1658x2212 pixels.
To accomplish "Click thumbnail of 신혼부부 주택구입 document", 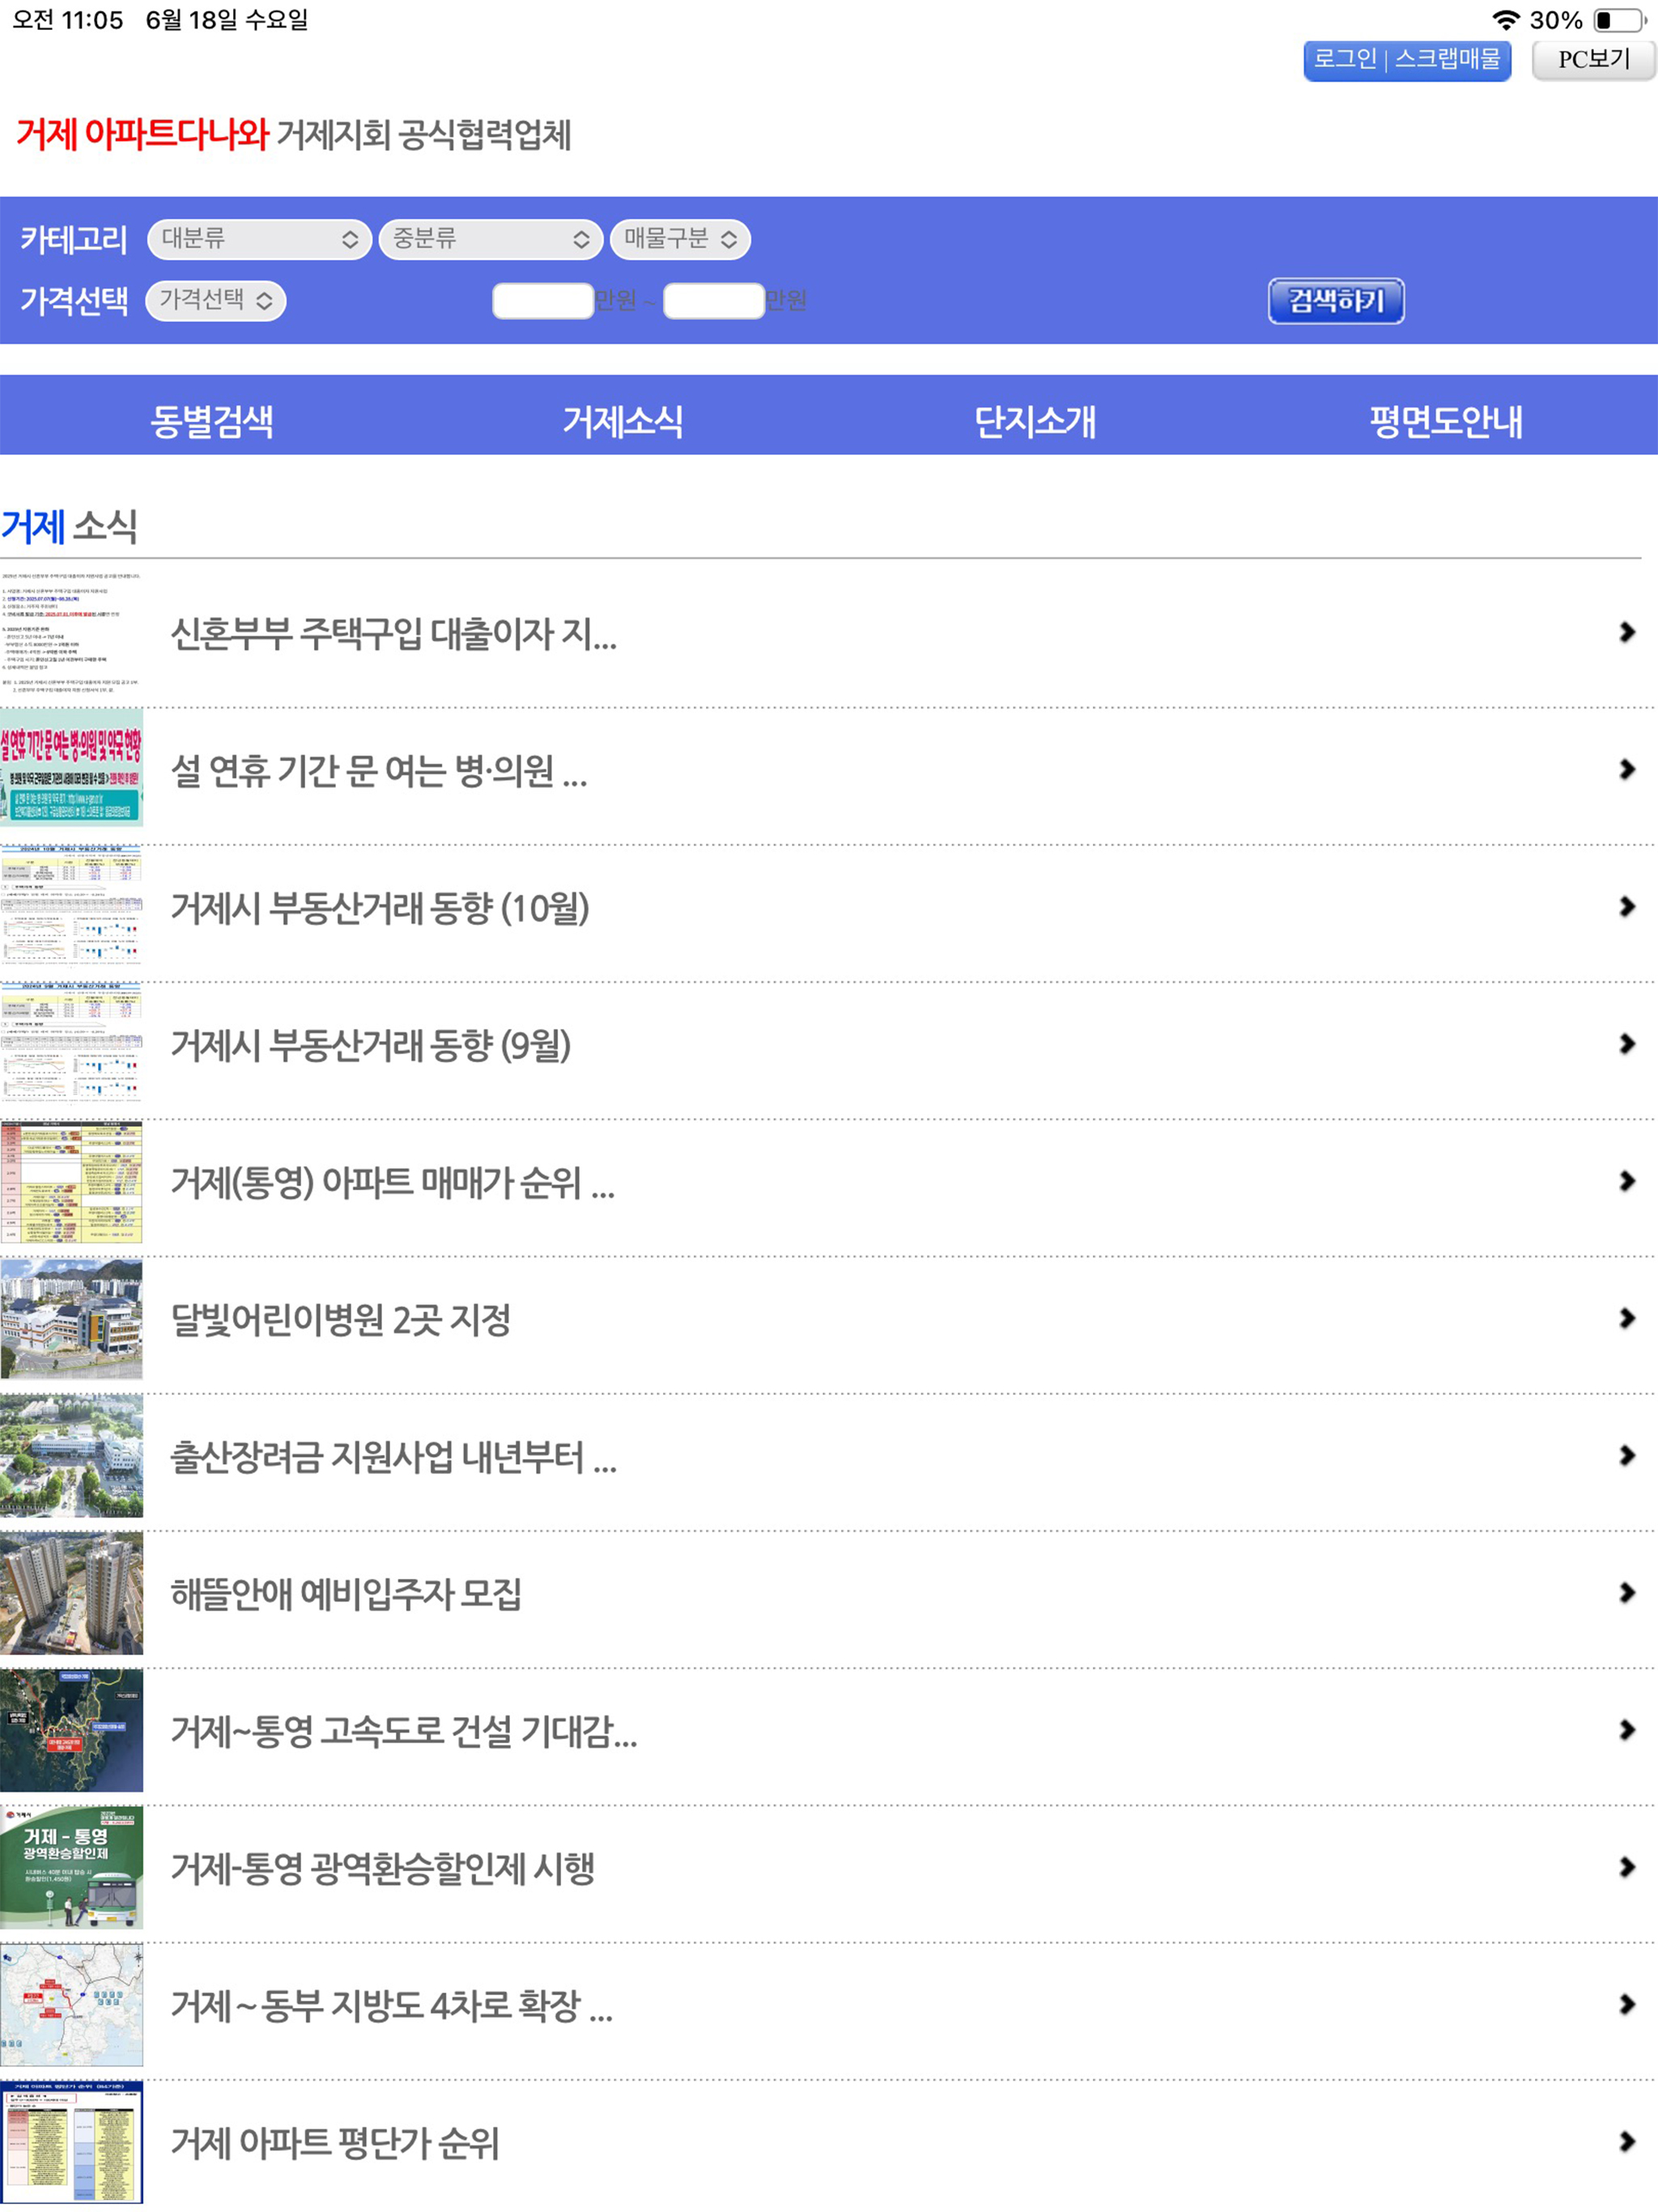I will 71,633.
